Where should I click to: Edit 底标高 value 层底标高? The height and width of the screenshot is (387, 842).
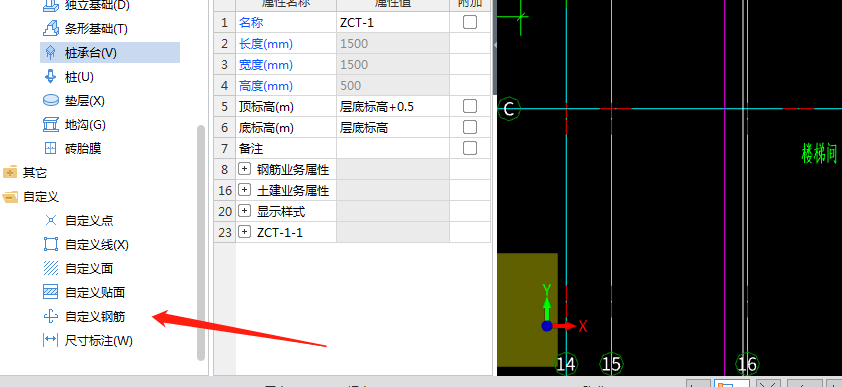(x=393, y=127)
